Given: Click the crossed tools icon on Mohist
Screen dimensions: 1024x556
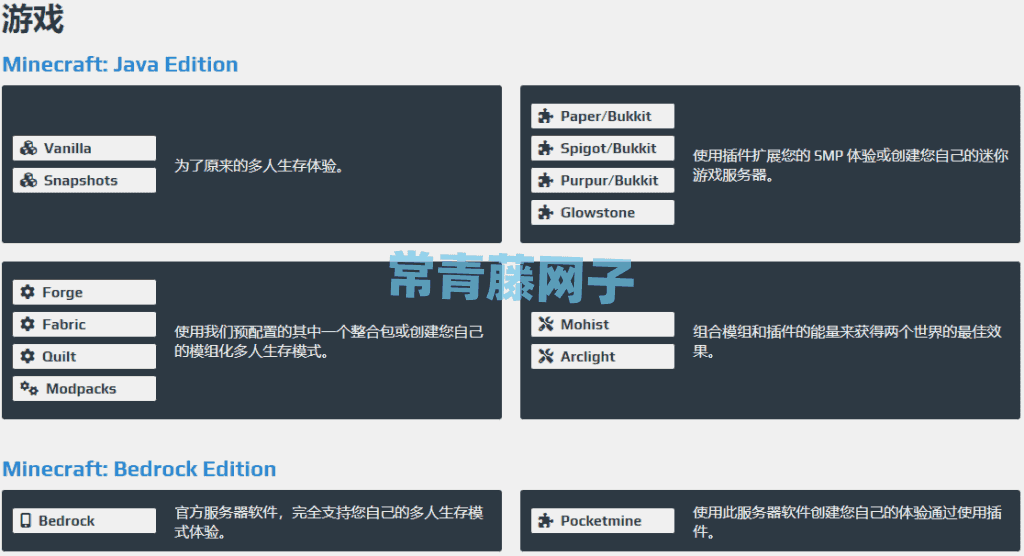Looking at the screenshot, I should click(546, 324).
